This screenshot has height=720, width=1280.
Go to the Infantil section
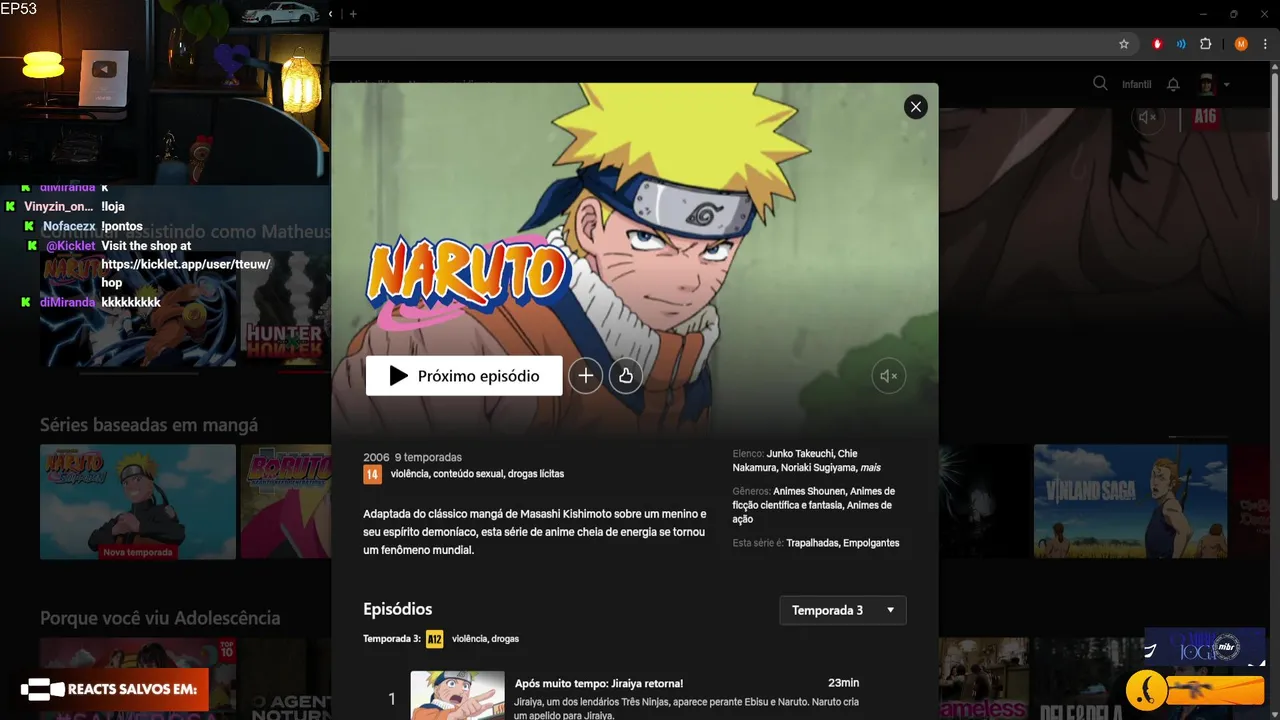click(x=1136, y=85)
